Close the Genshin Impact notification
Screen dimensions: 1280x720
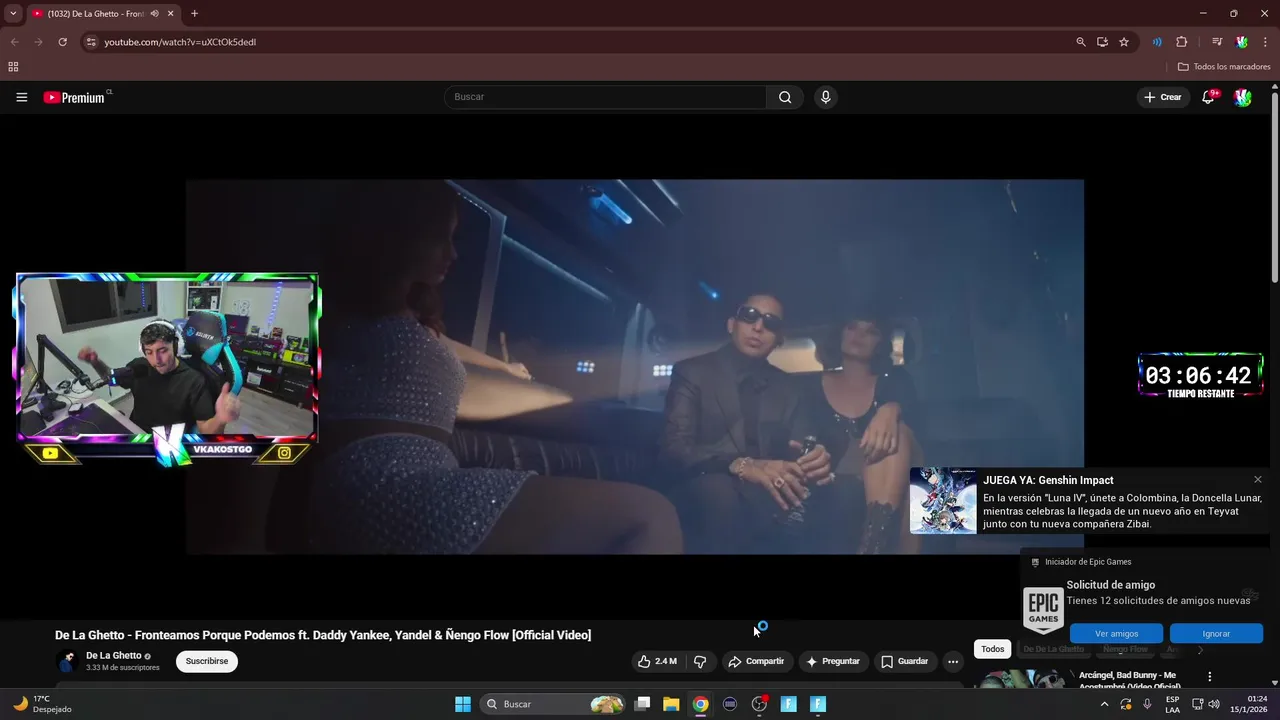[x=1258, y=480]
